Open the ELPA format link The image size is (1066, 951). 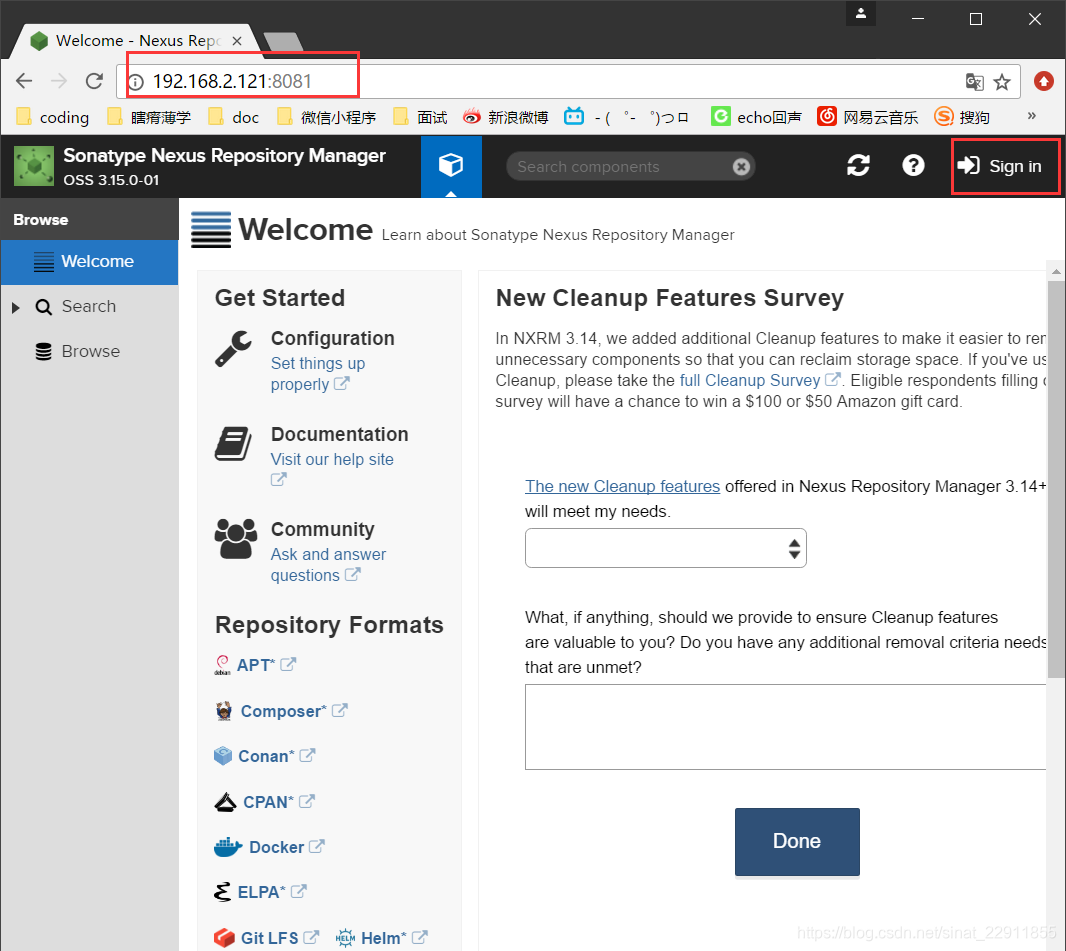(x=261, y=892)
